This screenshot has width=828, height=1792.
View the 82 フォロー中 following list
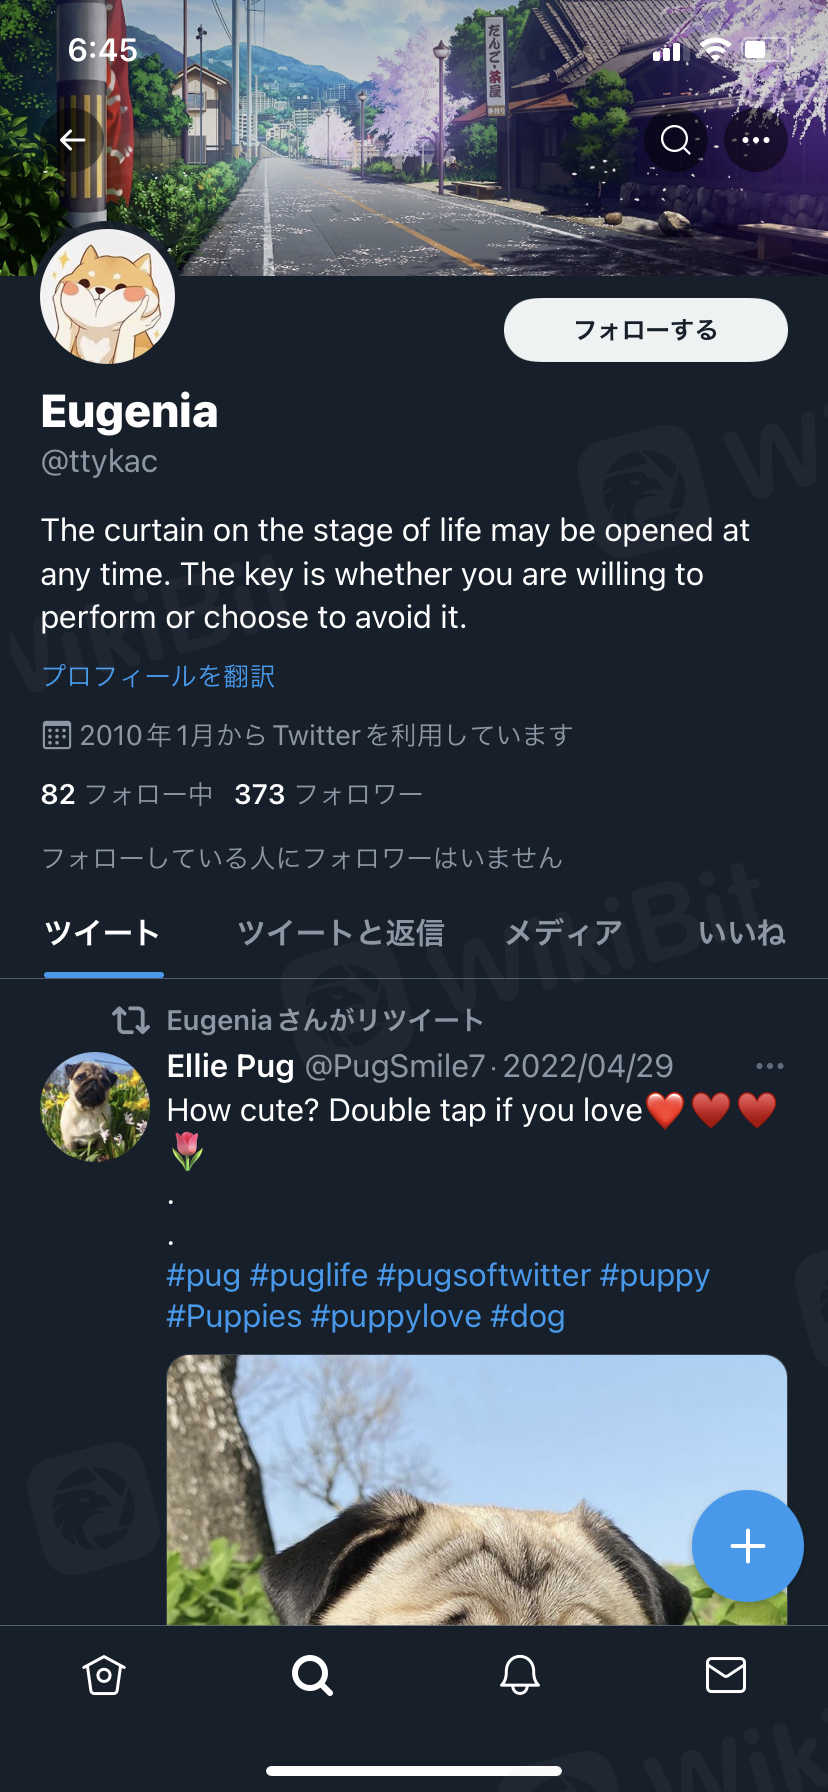(x=127, y=795)
